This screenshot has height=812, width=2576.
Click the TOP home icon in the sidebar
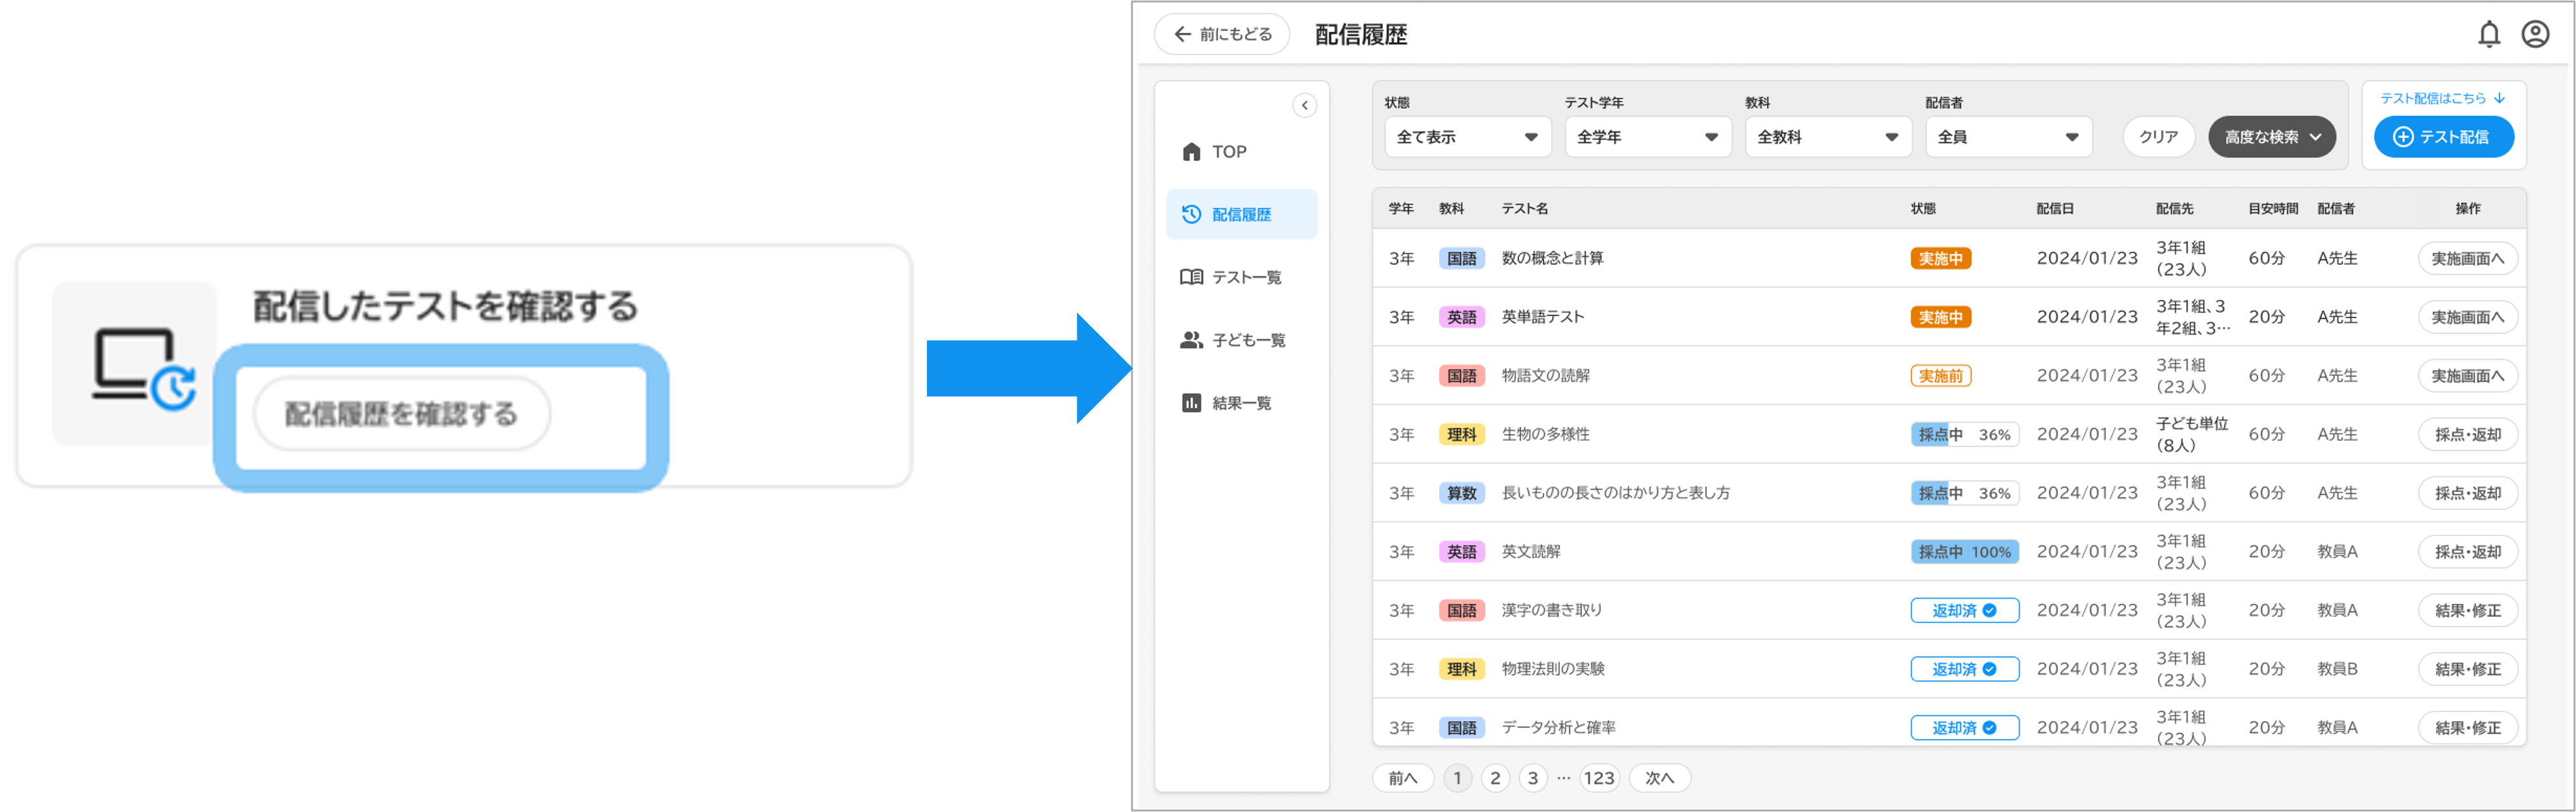[x=1191, y=152]
